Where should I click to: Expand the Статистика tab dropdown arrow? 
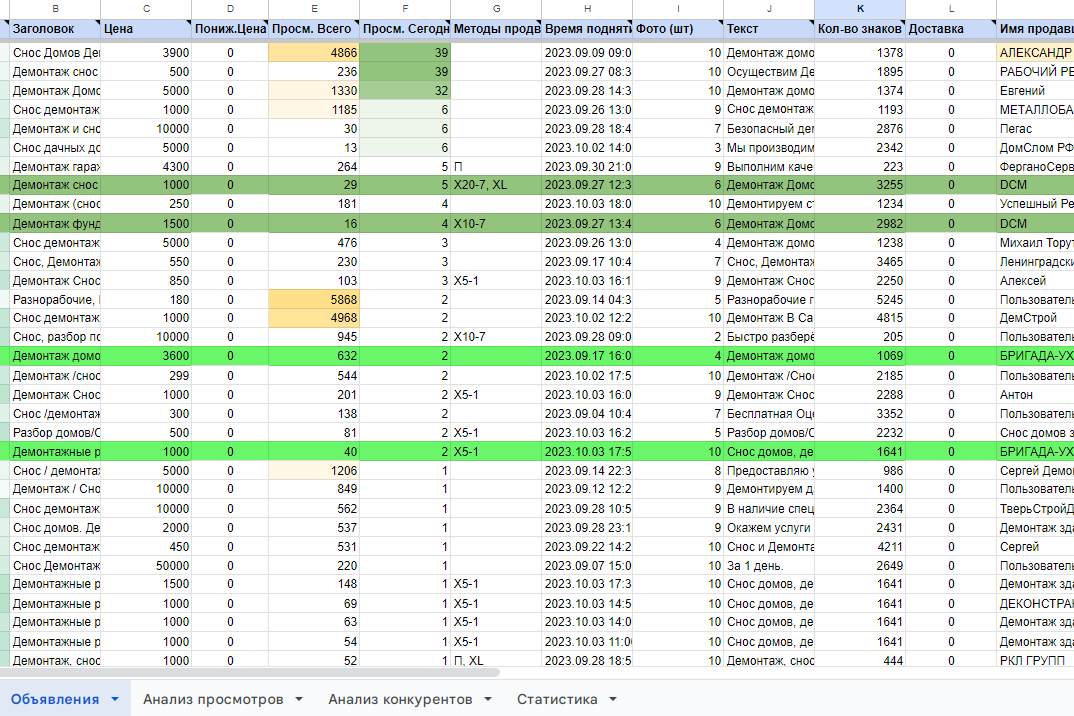coord(613,699)
